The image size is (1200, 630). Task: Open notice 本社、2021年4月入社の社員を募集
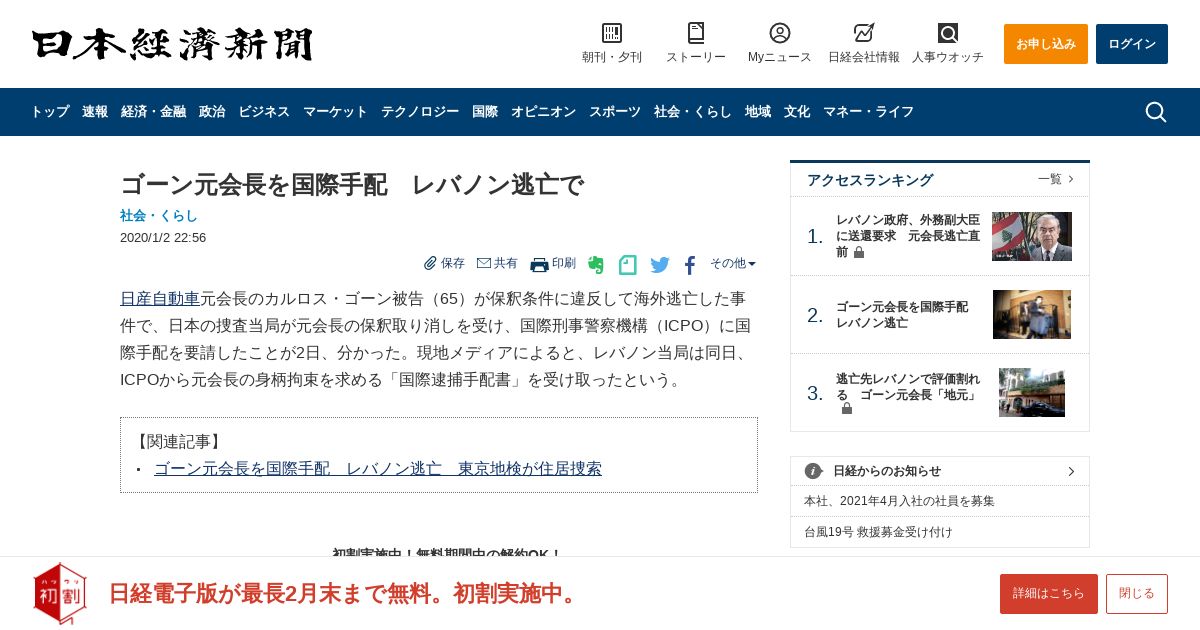coord(900,501)
